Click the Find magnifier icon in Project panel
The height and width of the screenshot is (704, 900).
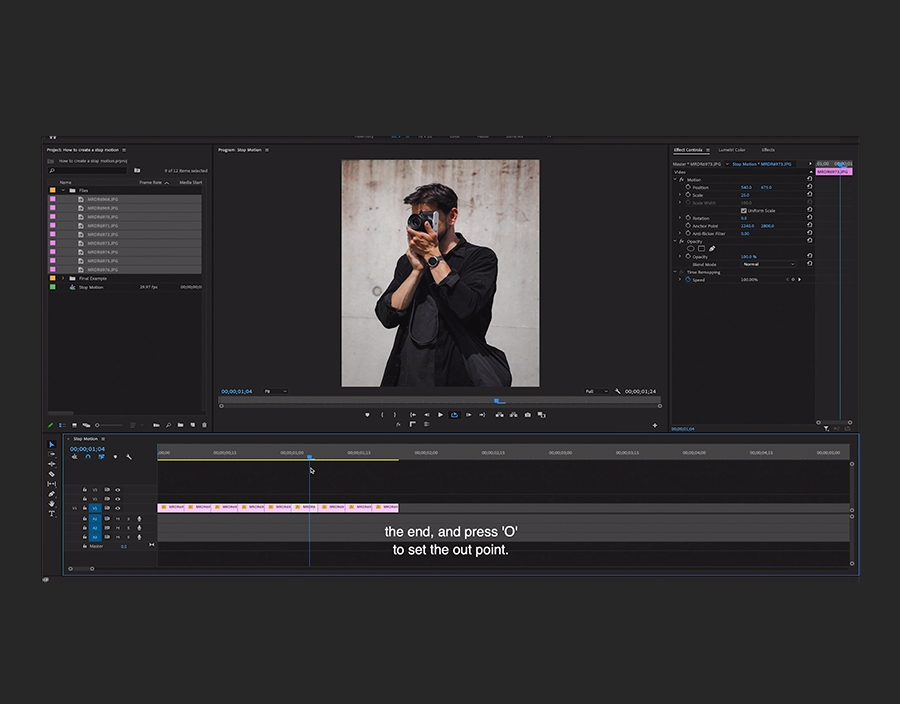(x=168, y=425)
